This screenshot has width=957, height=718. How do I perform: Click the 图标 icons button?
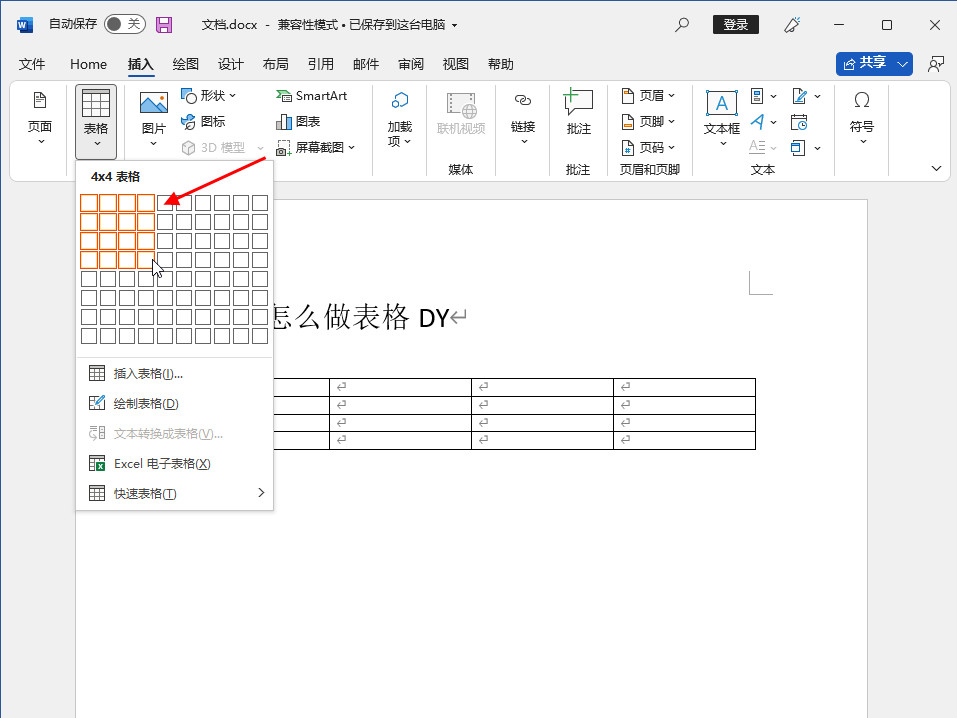click(x=203, y=121)
